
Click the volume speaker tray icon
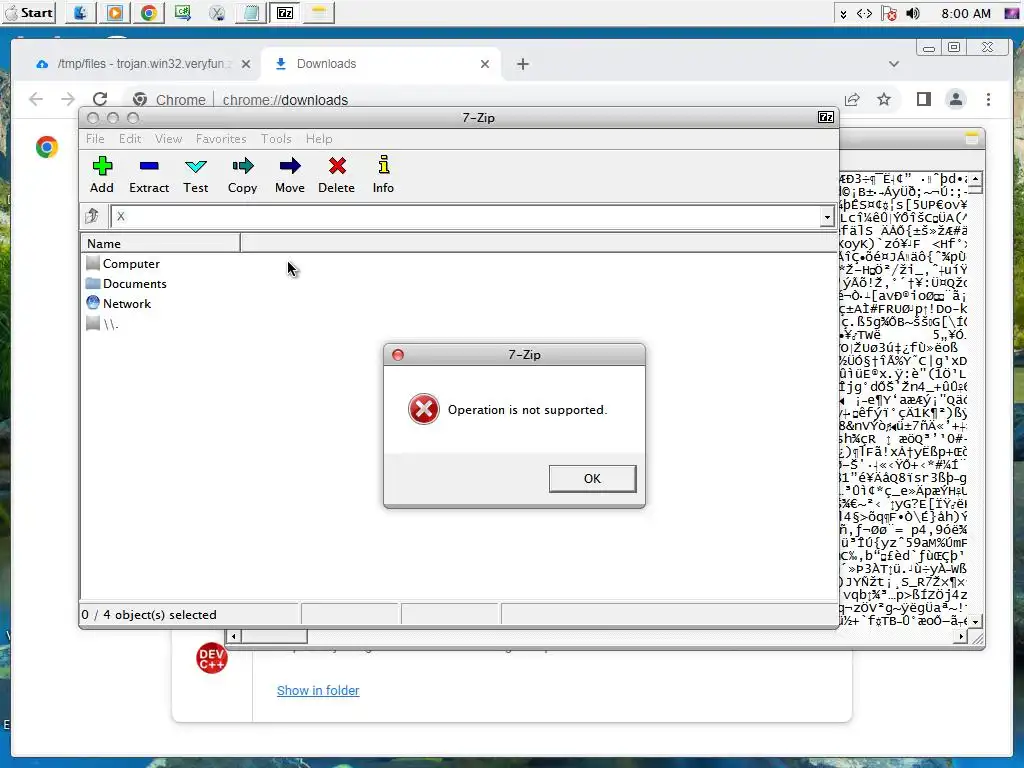tap(913, 13)
